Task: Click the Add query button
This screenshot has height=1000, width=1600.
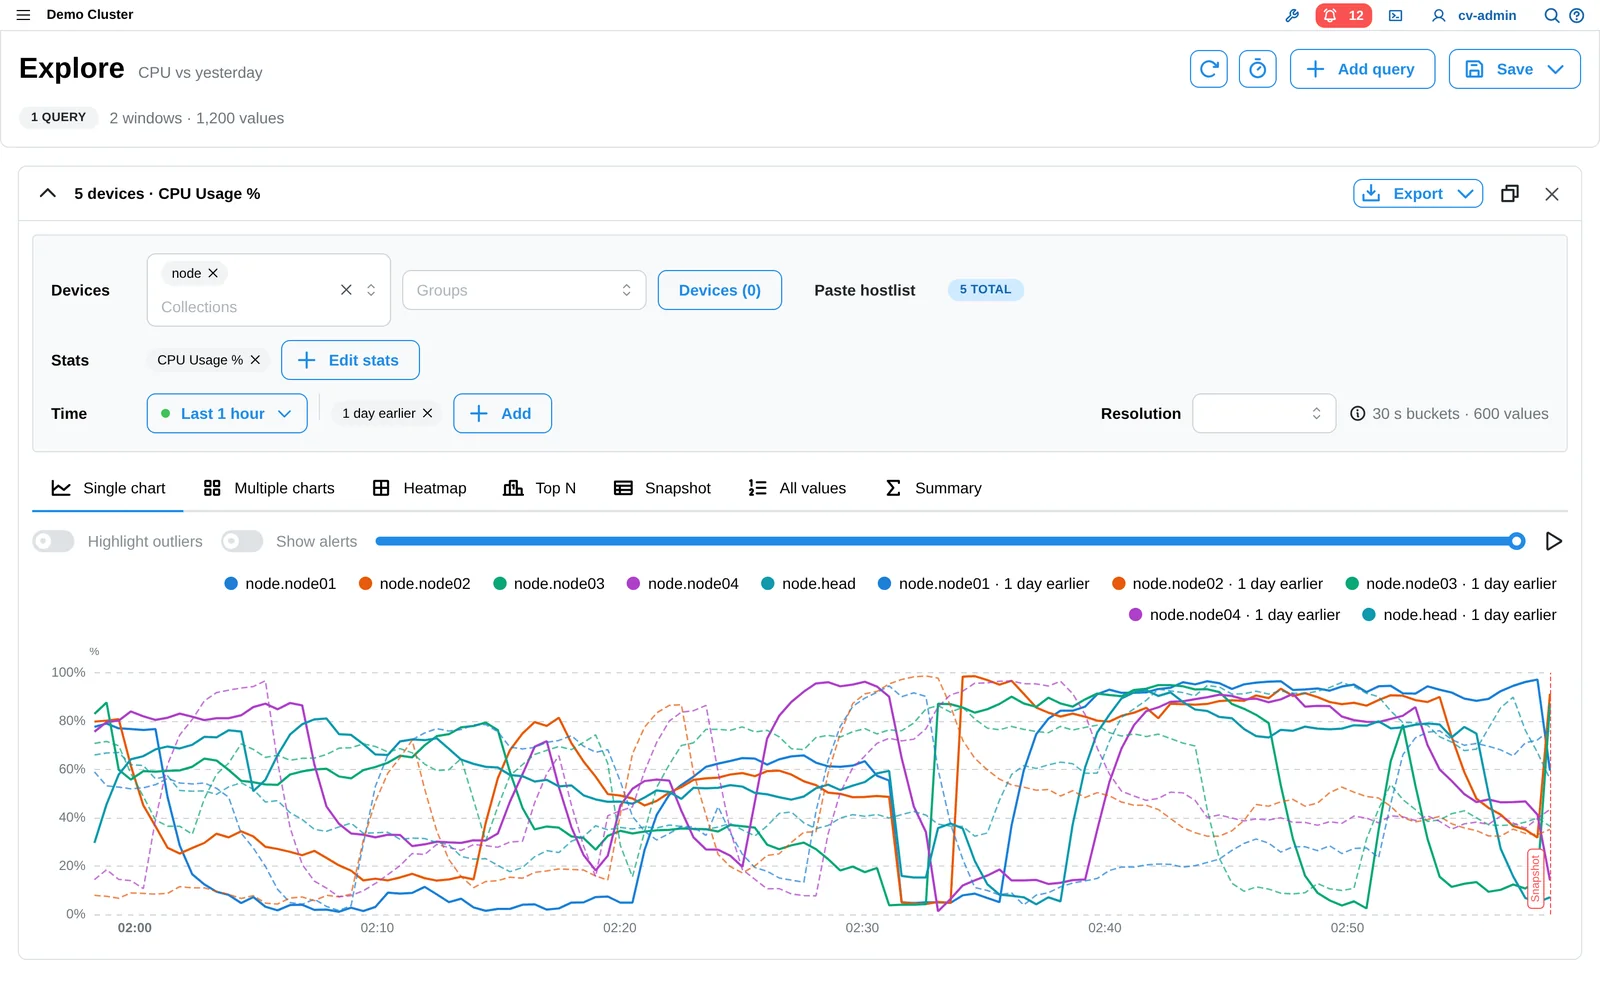Action: pyautogui.click(x=1362, y=69)
